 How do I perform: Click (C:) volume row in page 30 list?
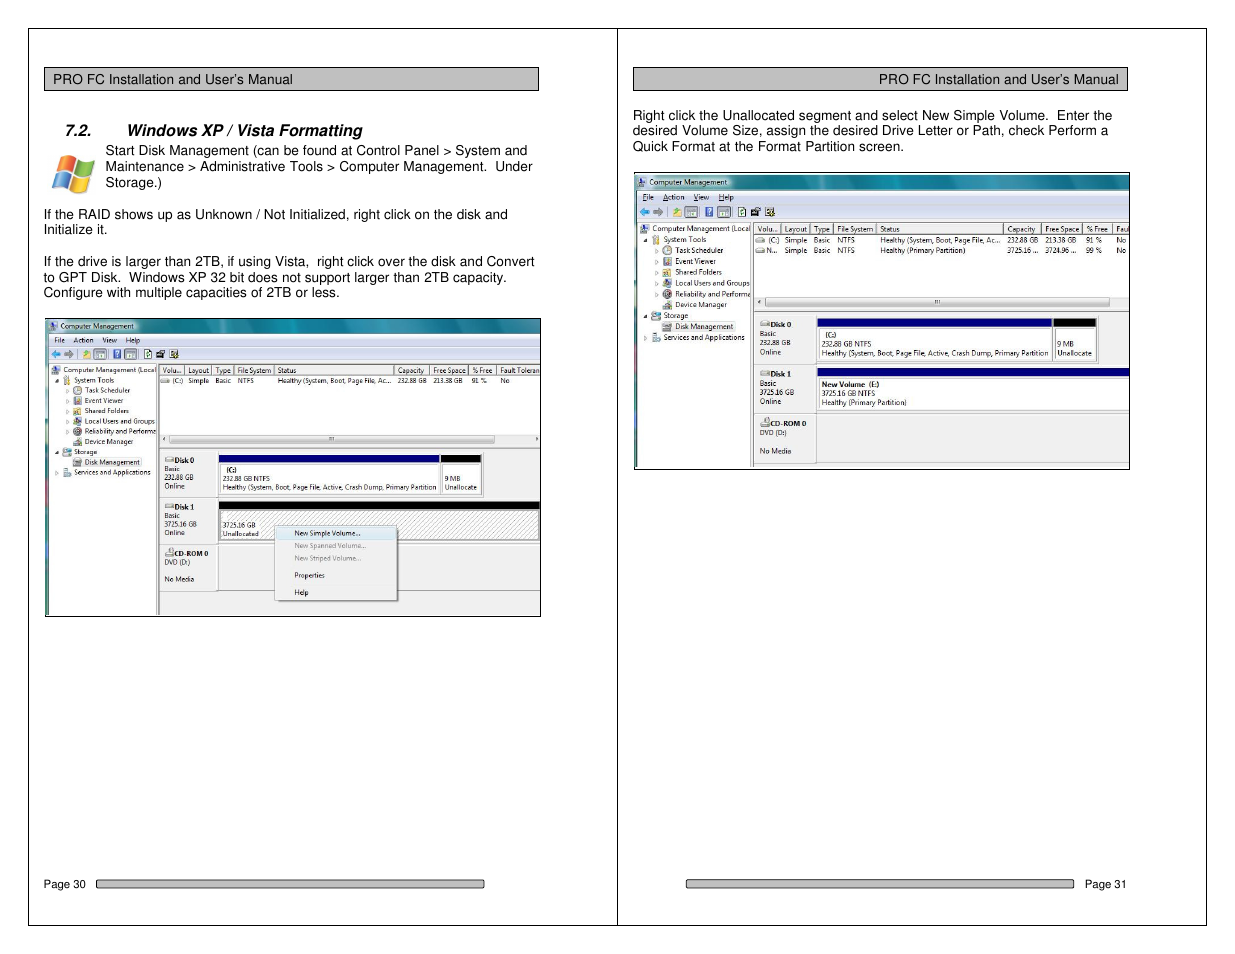[x=350, y=381]
